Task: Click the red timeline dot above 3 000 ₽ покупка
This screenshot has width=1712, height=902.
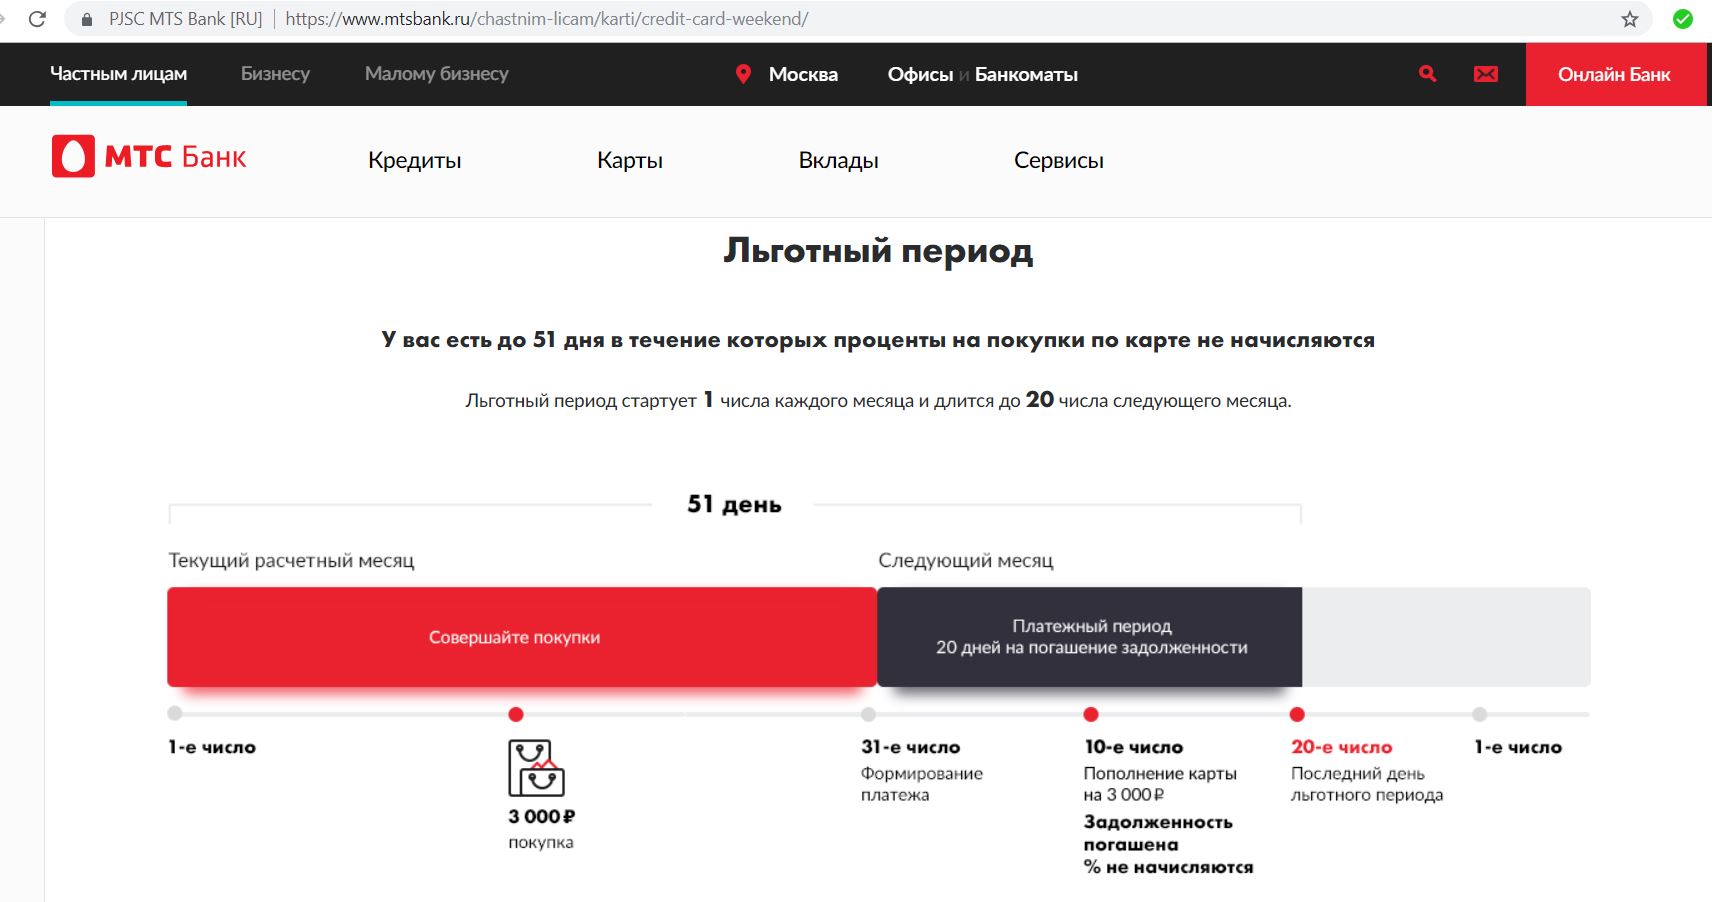Action: point(516,714)
